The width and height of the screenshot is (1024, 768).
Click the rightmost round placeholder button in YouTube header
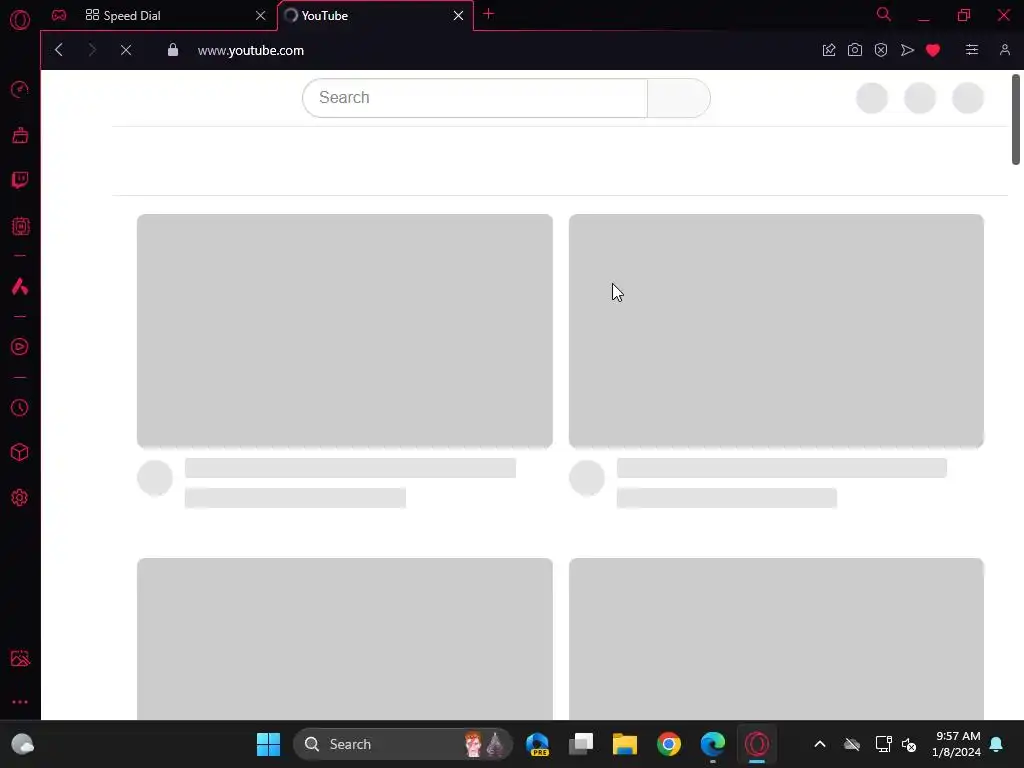968,98
